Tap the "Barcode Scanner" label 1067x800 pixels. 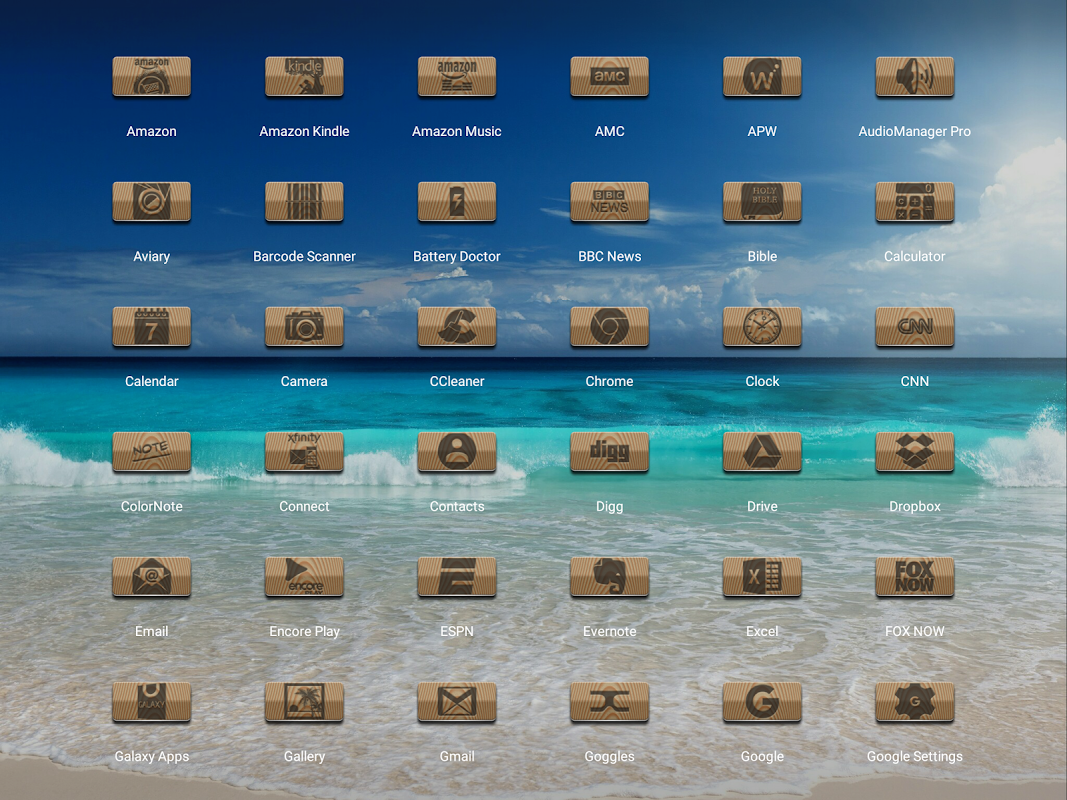[304, 256]
